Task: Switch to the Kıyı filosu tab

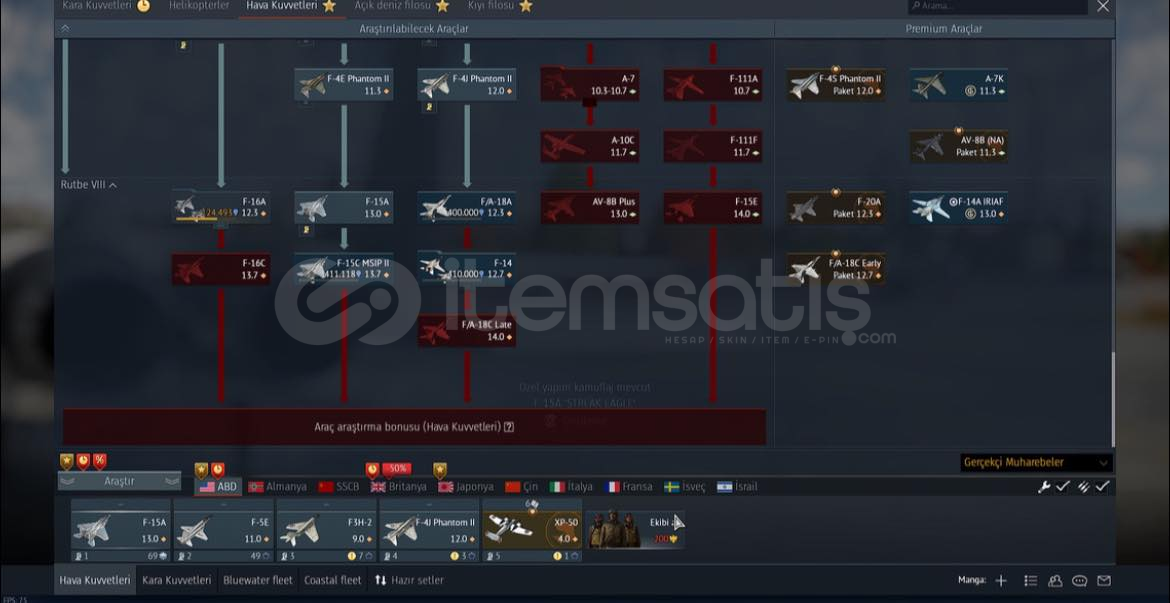Action: (x=500, y=6)
